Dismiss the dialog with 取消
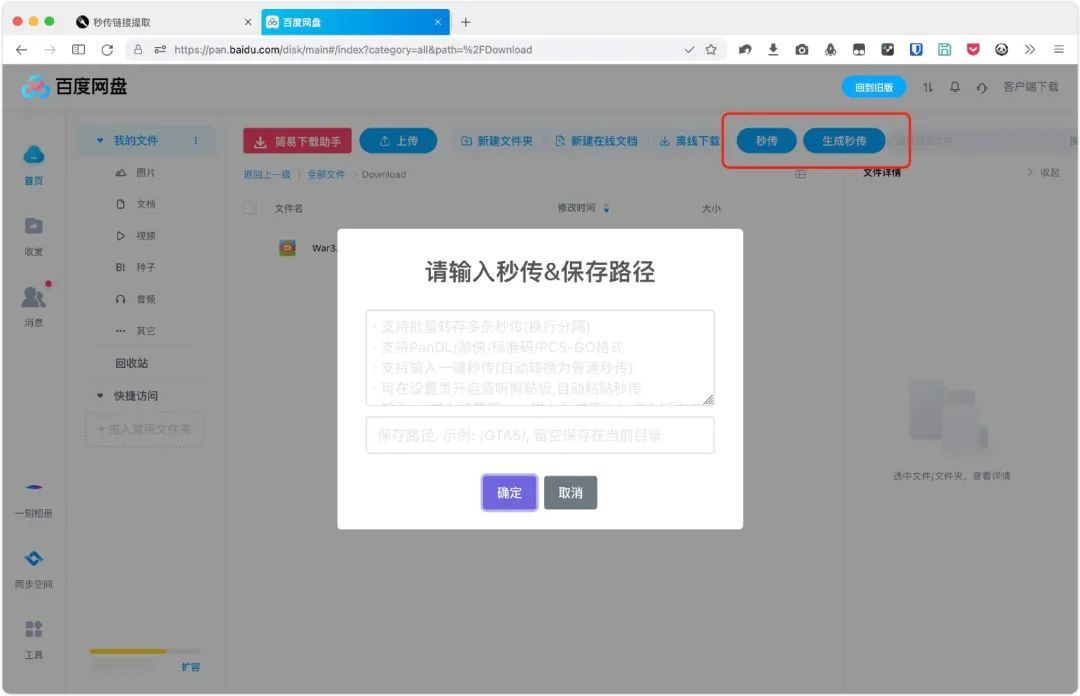Viewport: 1080px width, 696px height. point(570,493)
